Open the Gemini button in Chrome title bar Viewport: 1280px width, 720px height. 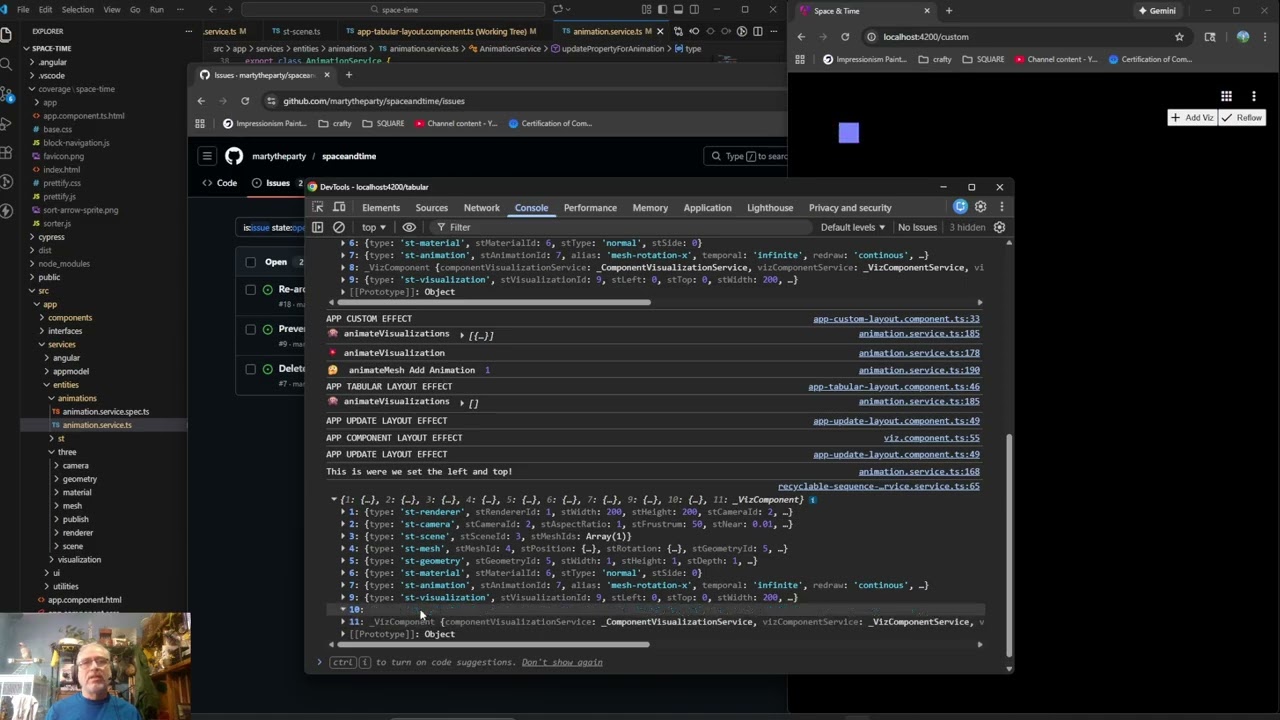coord(1157,11)
